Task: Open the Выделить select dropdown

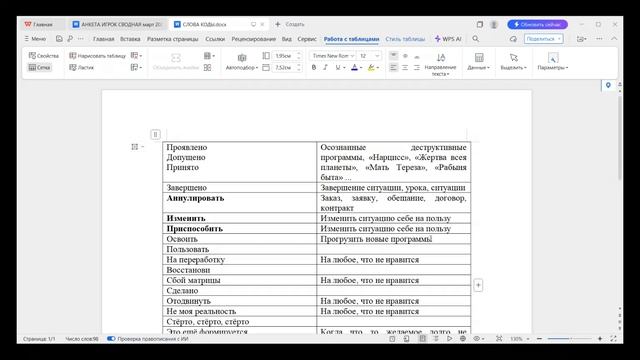Action: coord(513,62)
